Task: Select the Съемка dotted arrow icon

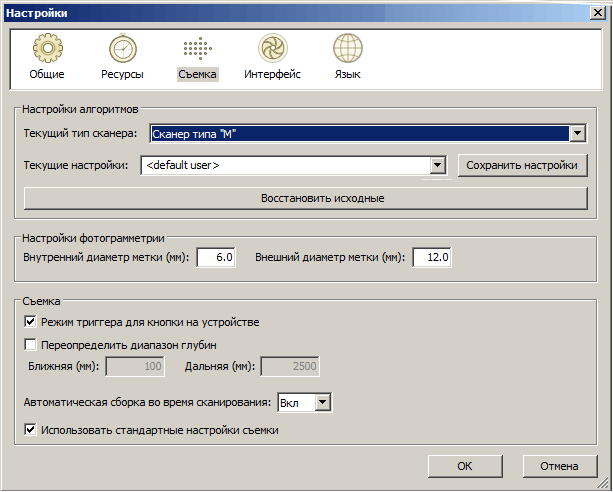Action: [x=197, y=48]
